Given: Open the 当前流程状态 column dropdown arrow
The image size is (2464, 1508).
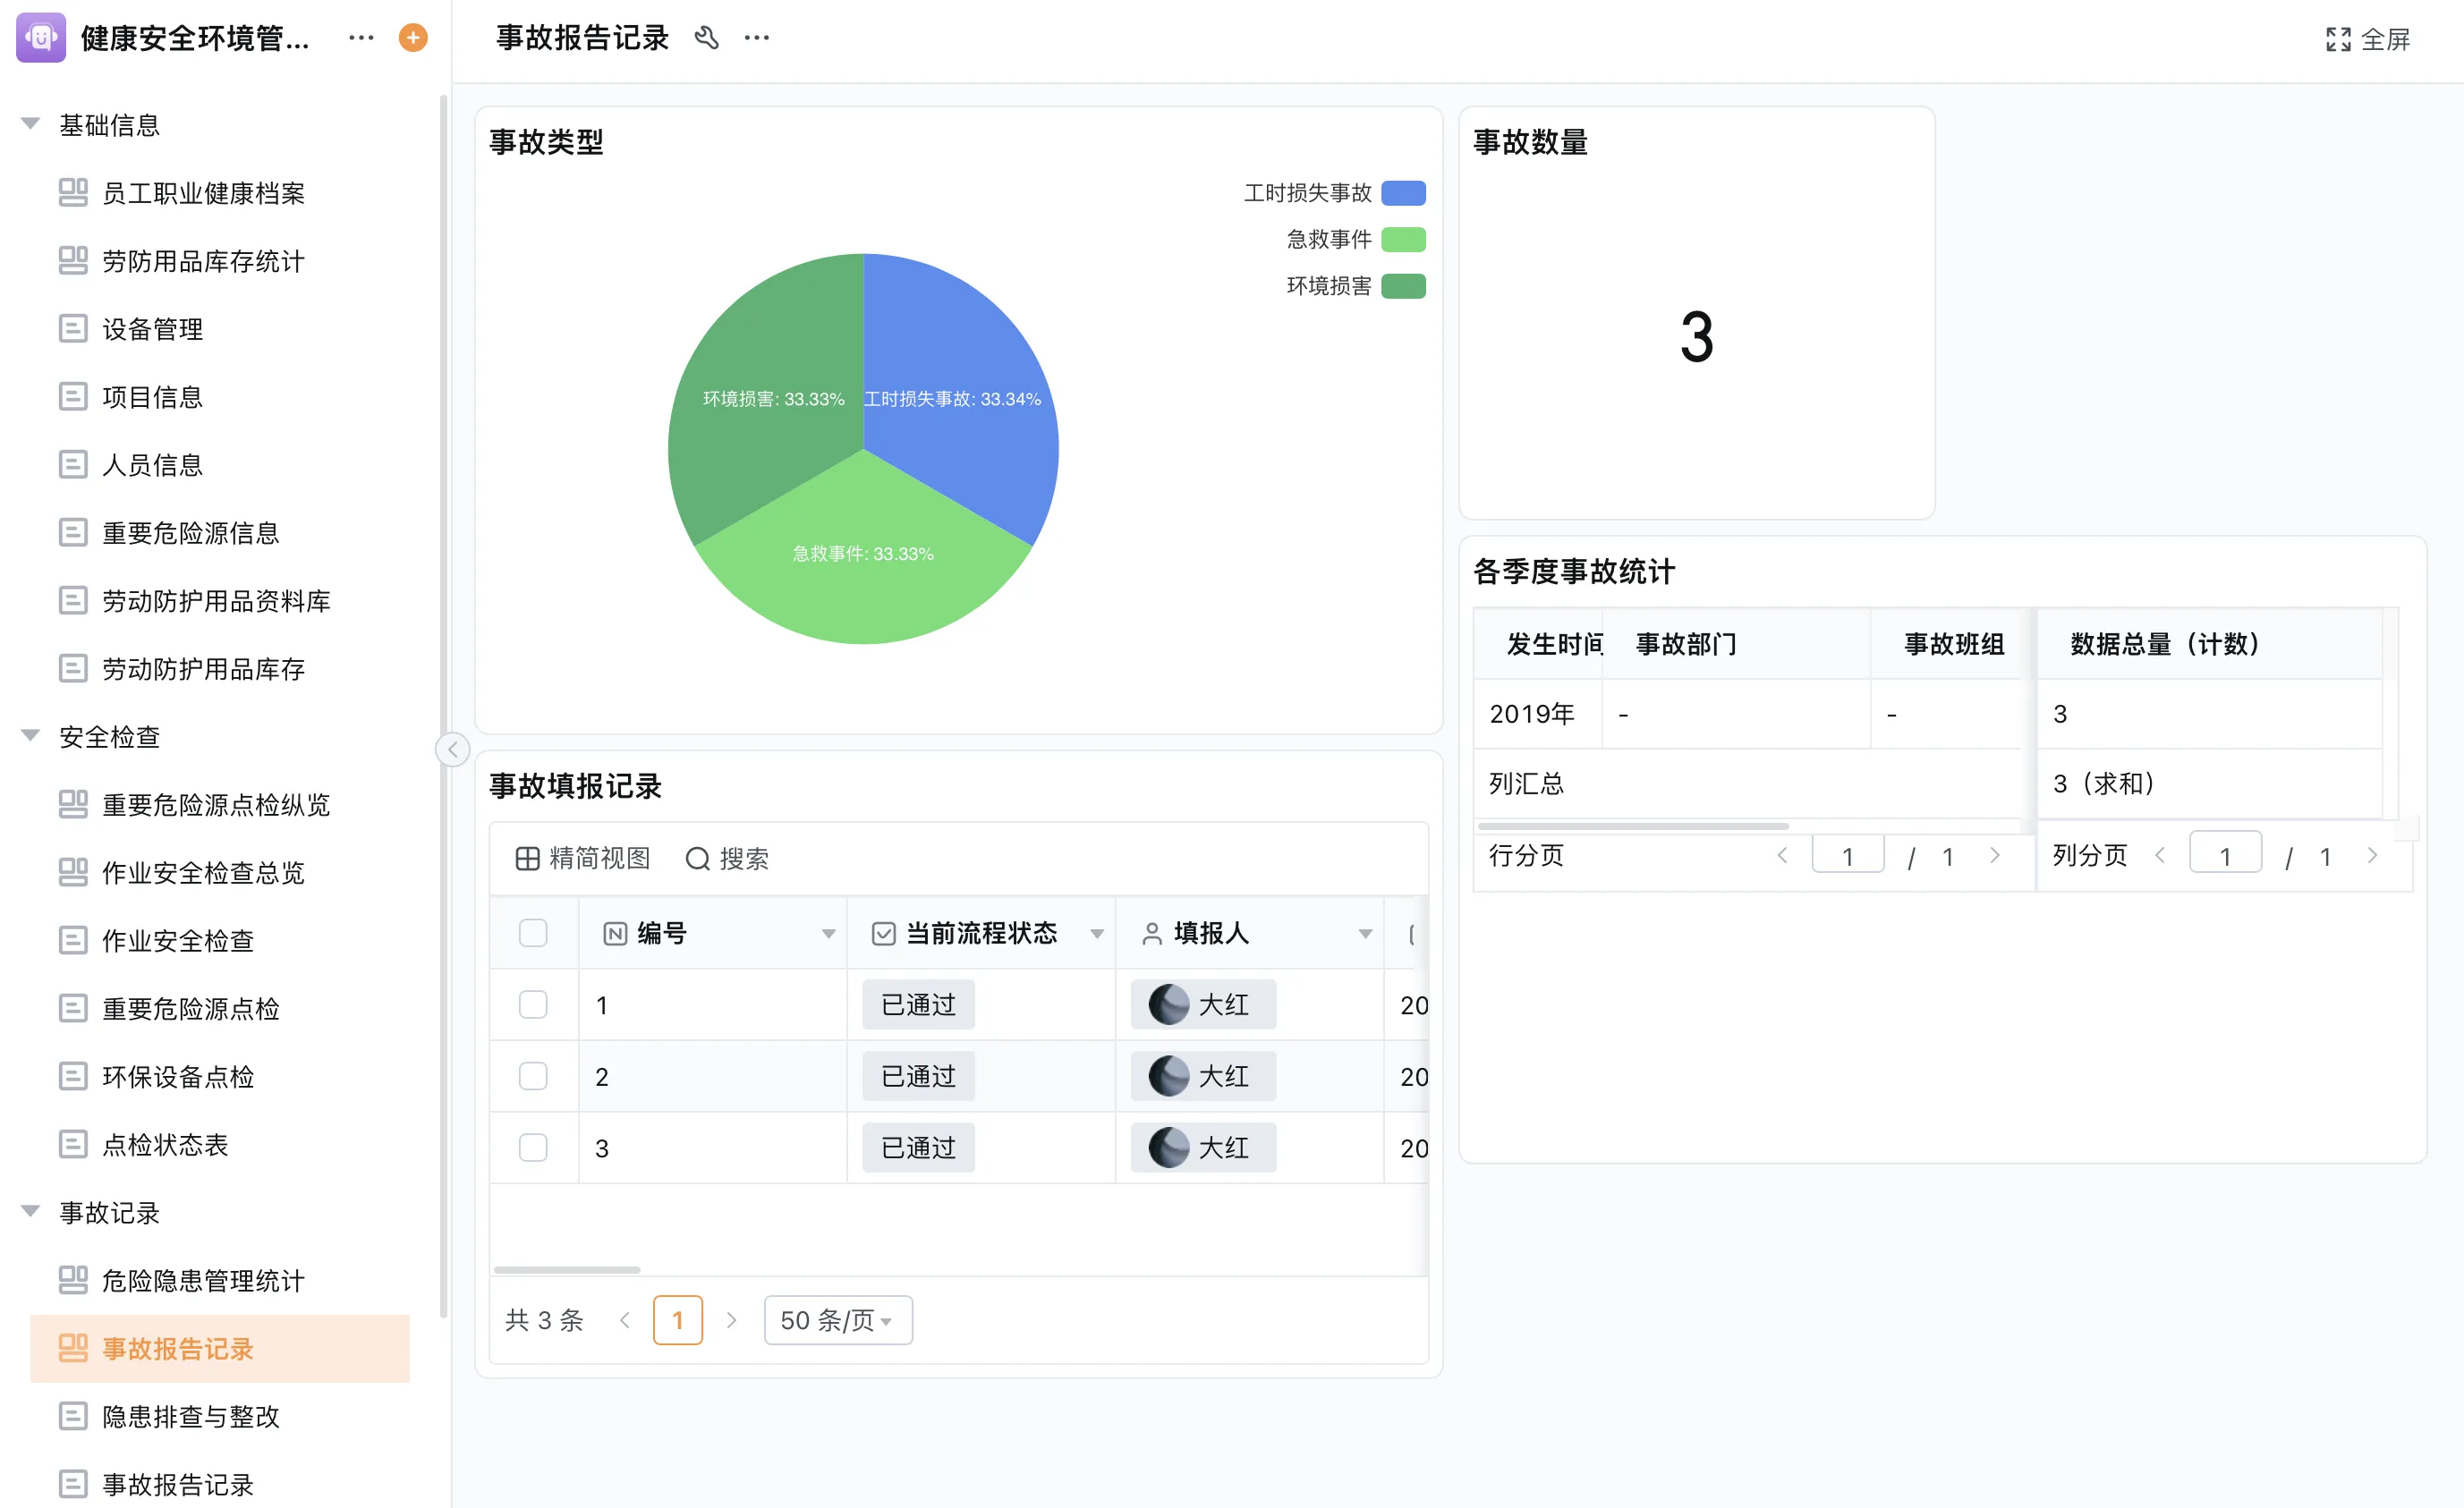Looking at the screenshot, I should (x=1097, y=934).
